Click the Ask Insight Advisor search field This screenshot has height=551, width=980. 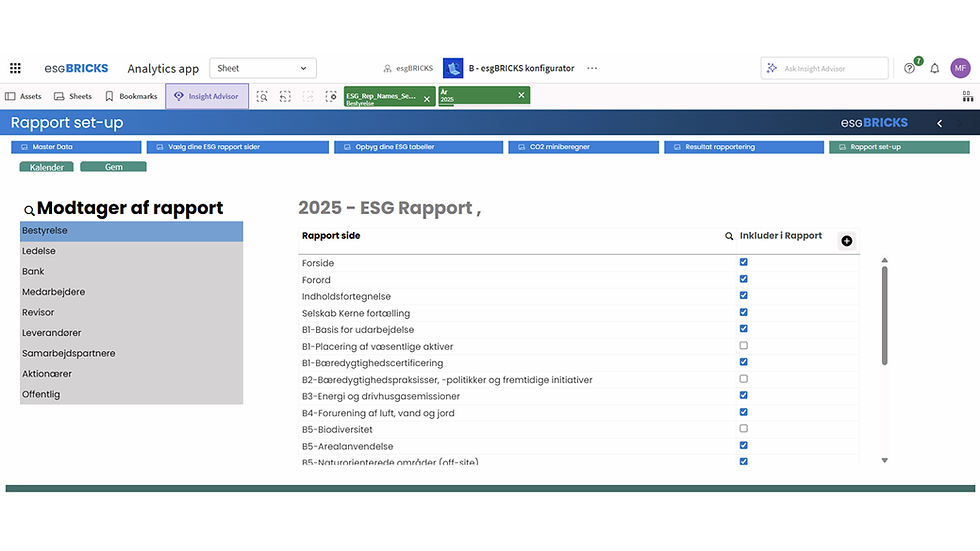(x=824, y=68)
